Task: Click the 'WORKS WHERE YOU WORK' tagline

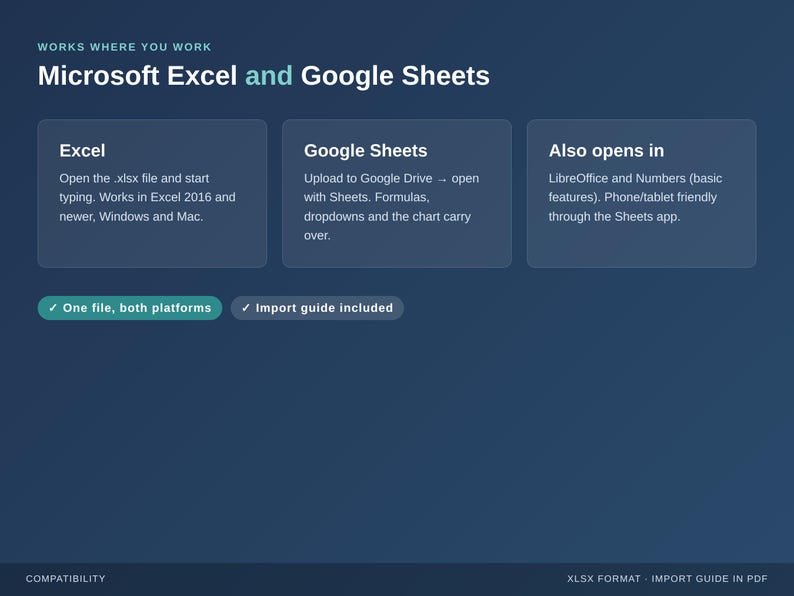Action: pyautogui.click(x=125, y=47)
